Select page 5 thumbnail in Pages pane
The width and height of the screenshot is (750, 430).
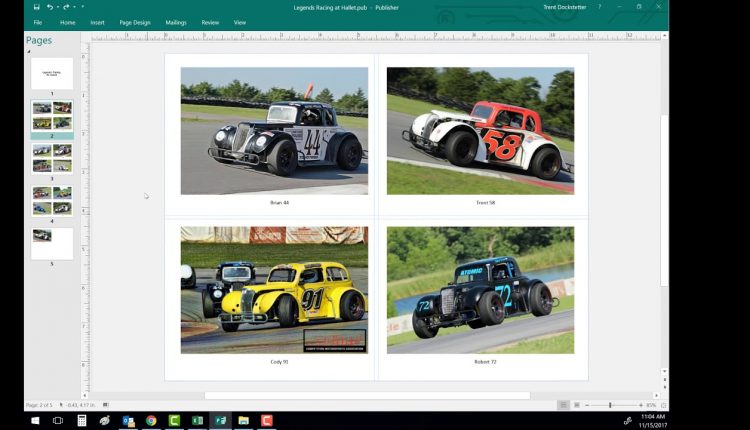52,243
